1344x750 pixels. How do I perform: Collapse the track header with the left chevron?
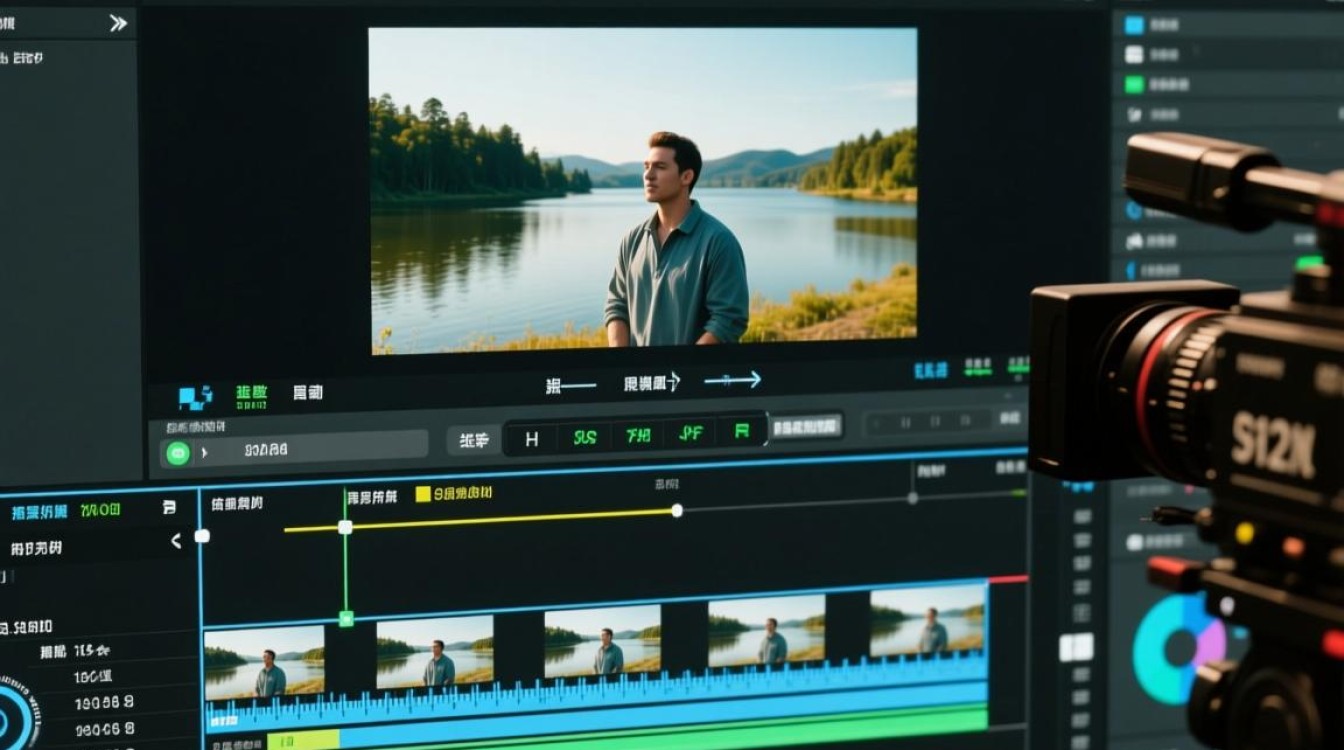pyautogui.click(x=176, y=541)
